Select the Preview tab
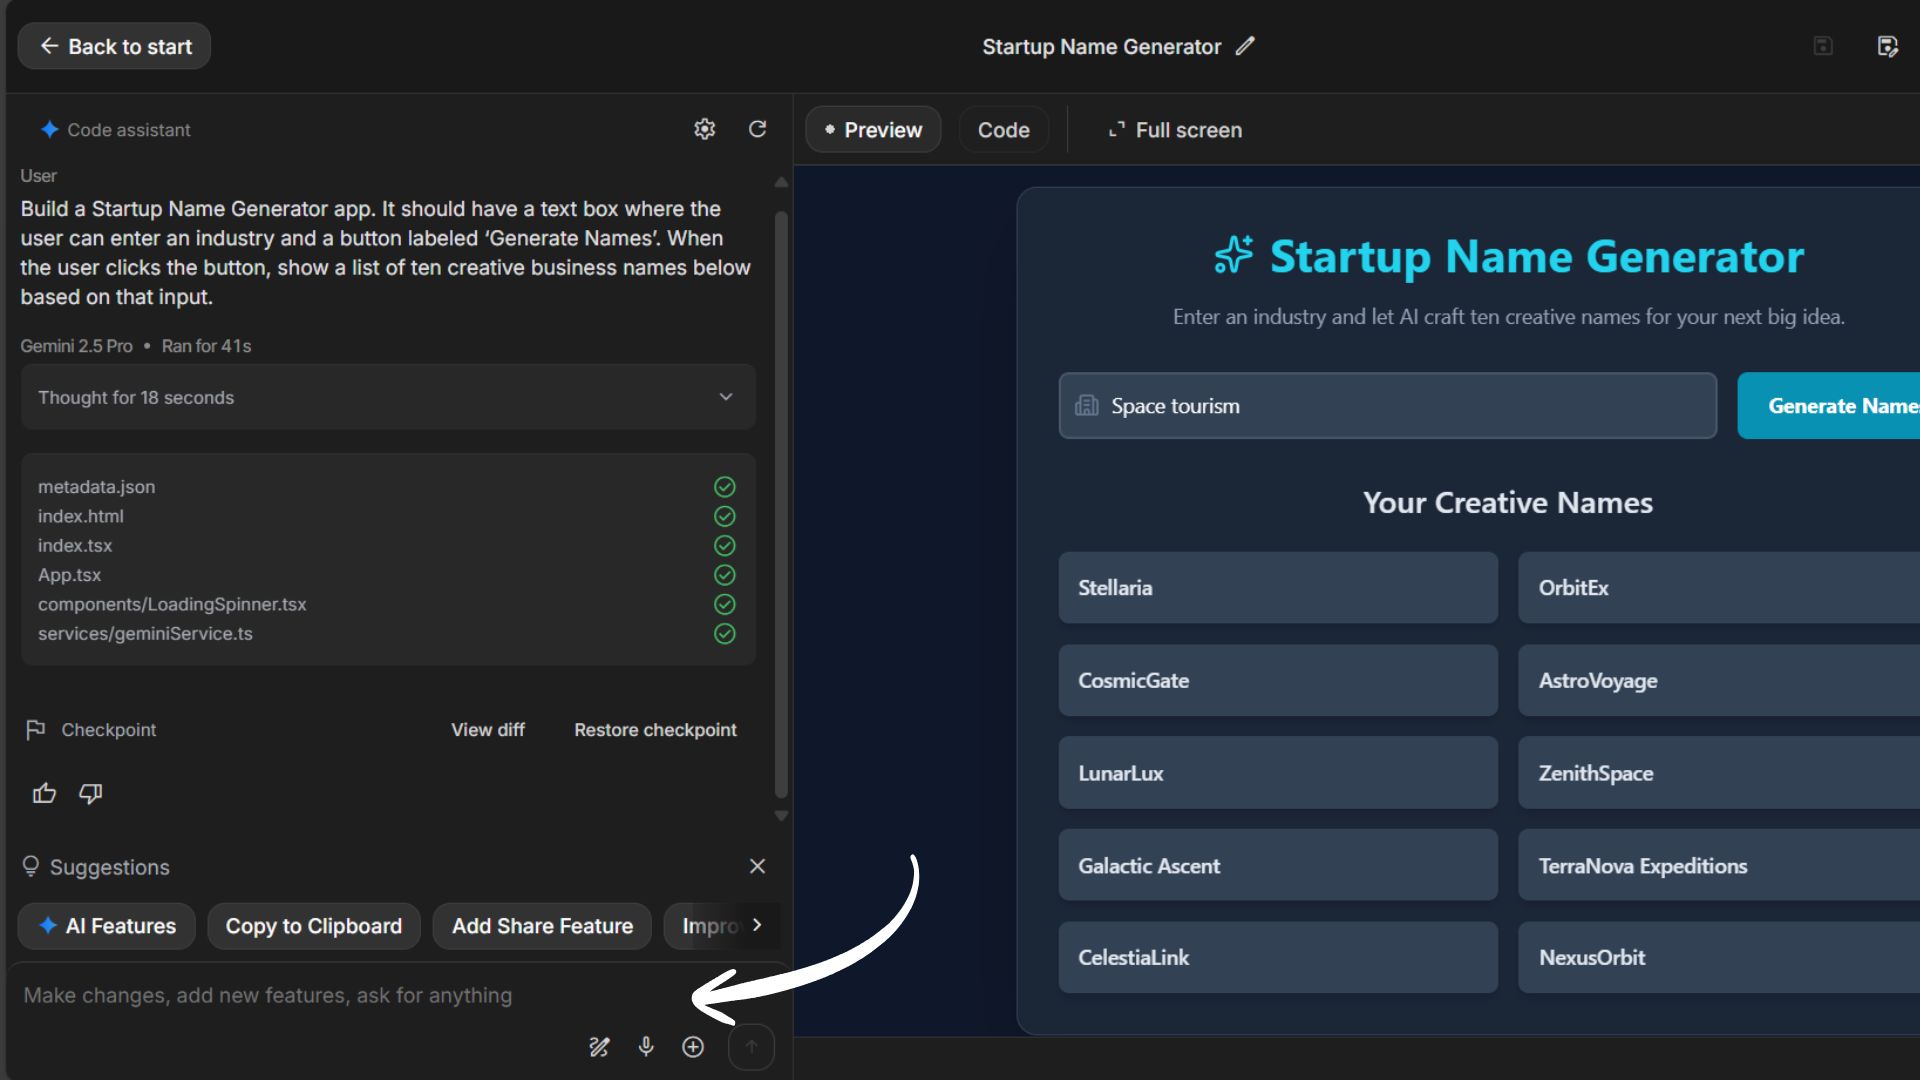This screenshot has width=1920, height=1080. 873,130
